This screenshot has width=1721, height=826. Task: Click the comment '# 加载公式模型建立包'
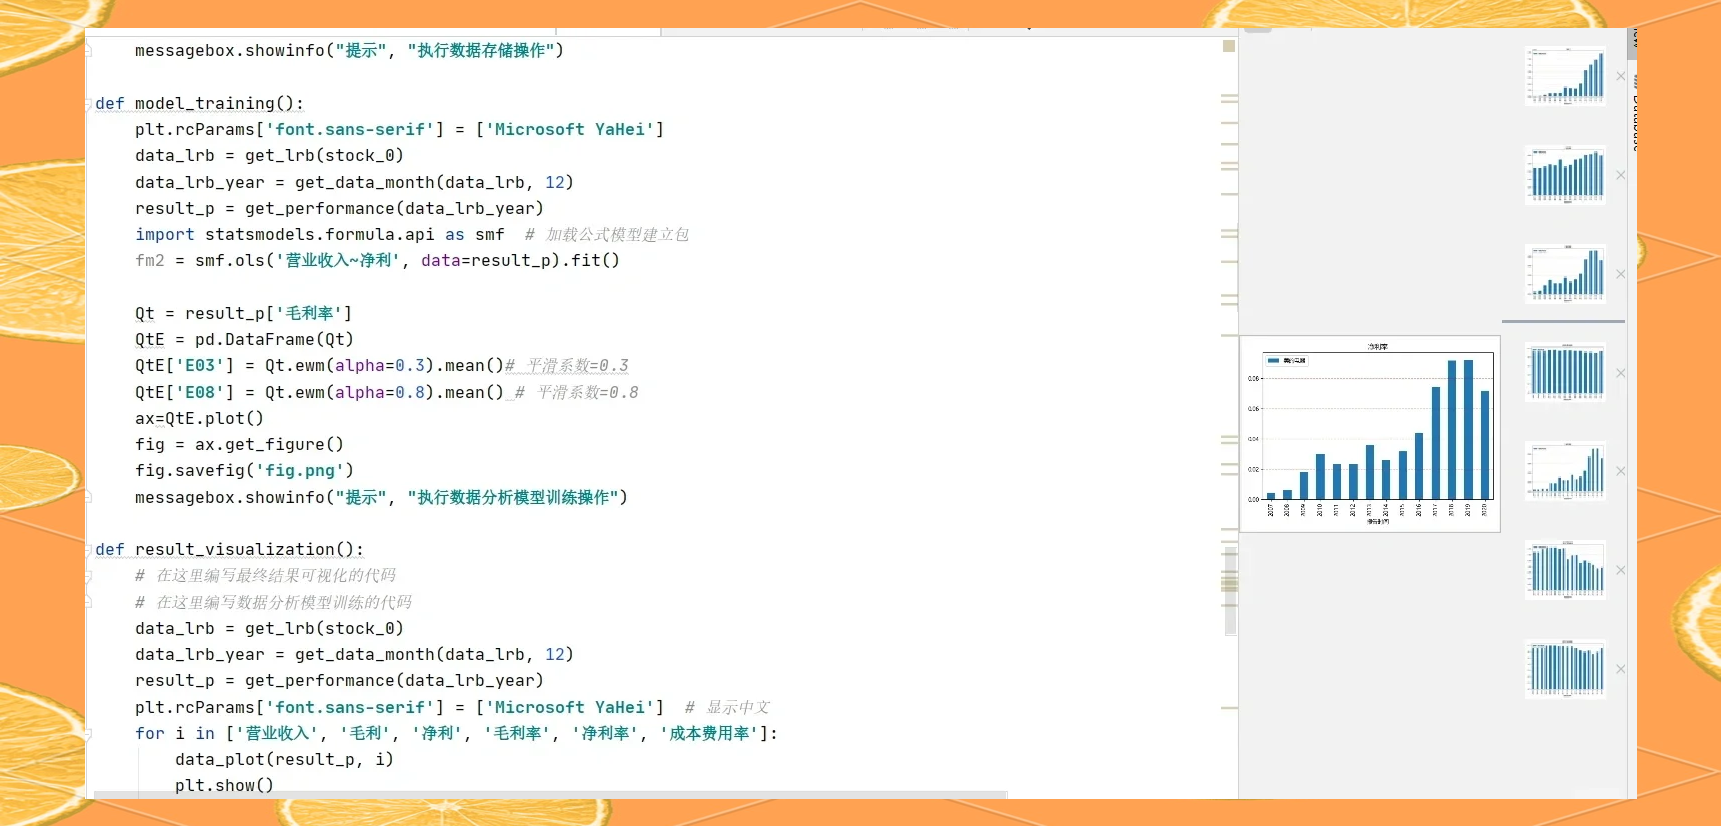[607, 234]
